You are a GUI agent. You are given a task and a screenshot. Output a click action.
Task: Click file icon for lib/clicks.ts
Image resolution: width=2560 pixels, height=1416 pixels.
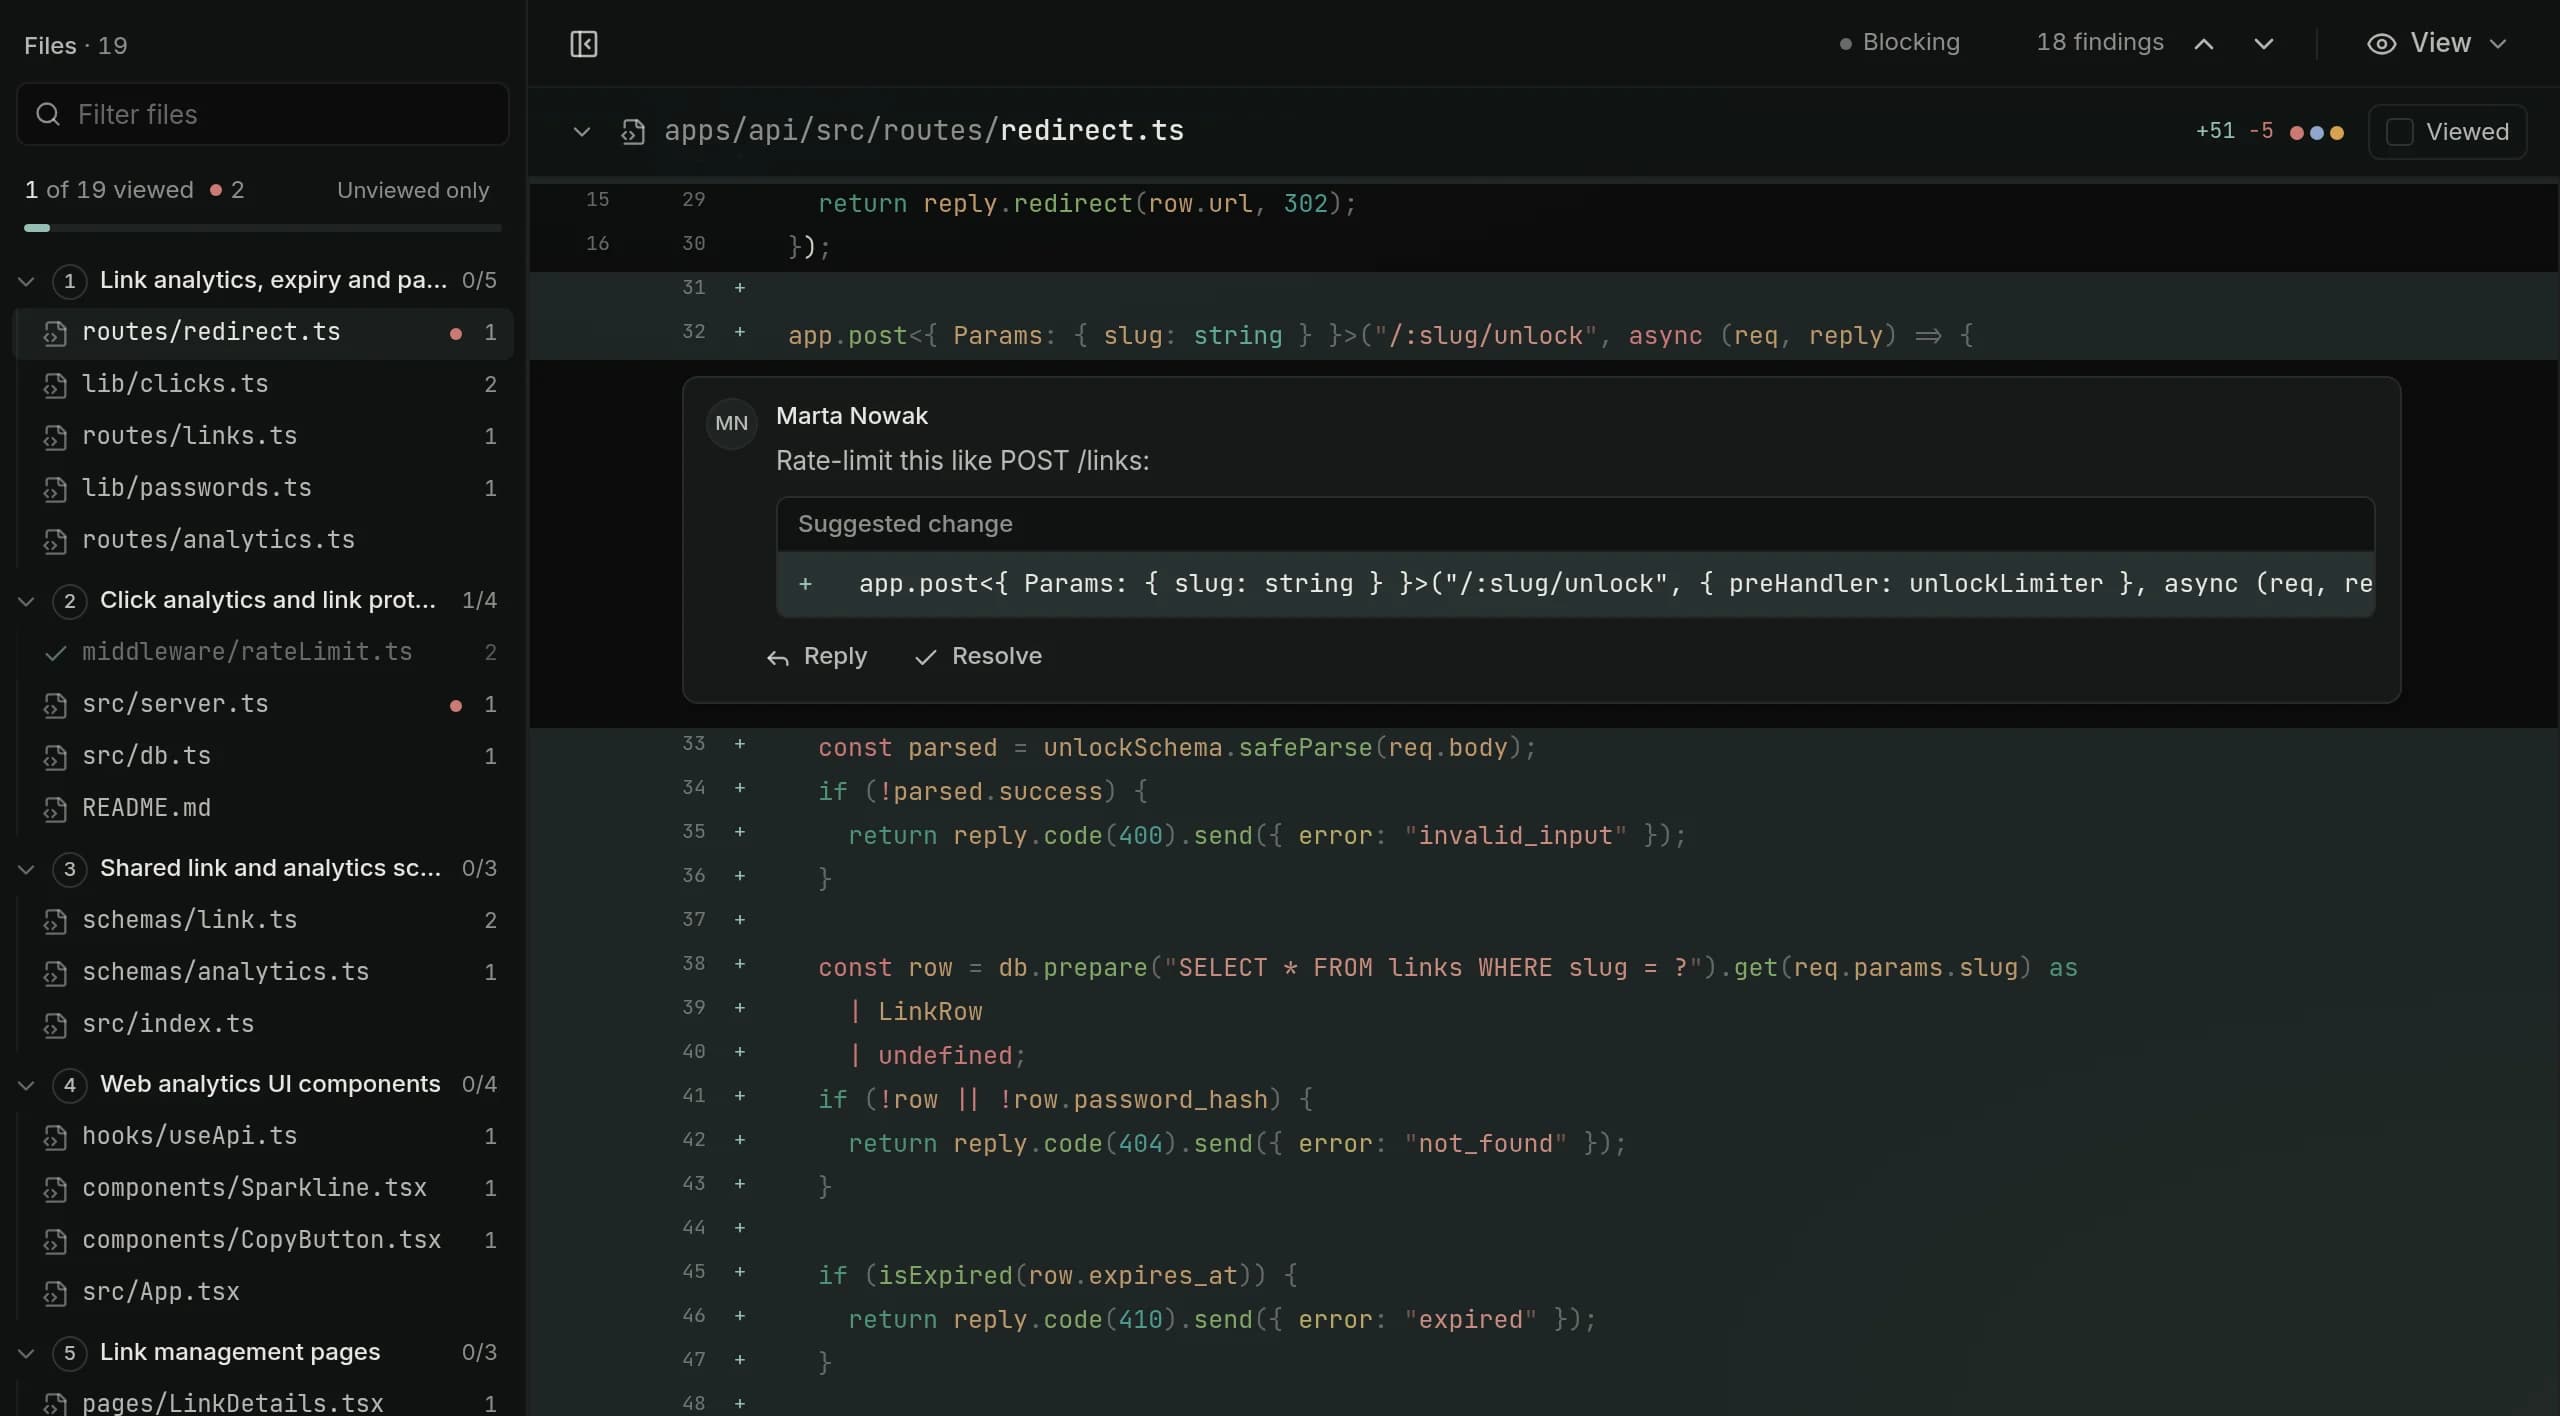[55, 385]
